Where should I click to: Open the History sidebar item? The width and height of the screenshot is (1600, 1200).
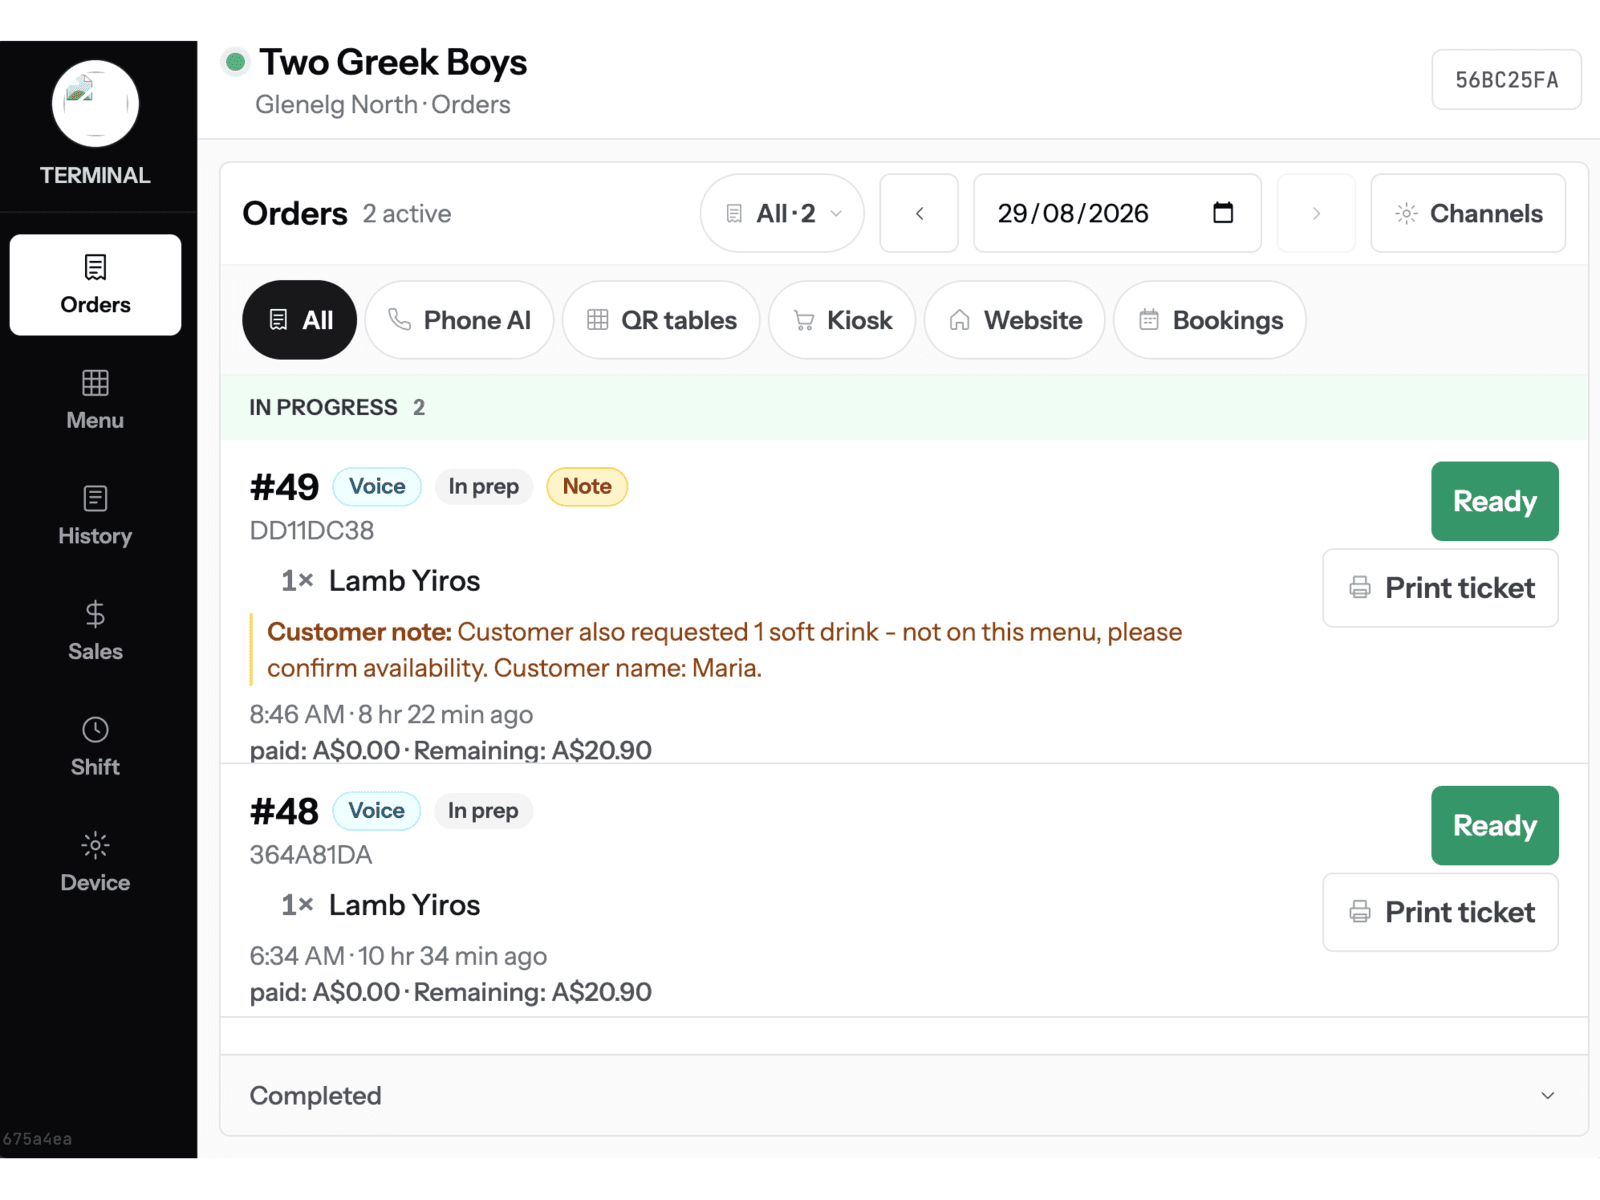95,516
